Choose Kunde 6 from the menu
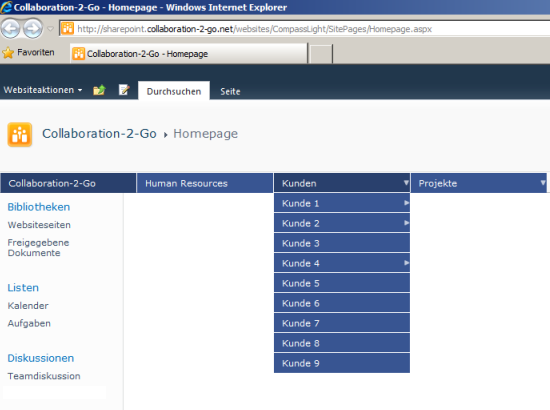 coord(342,303)
